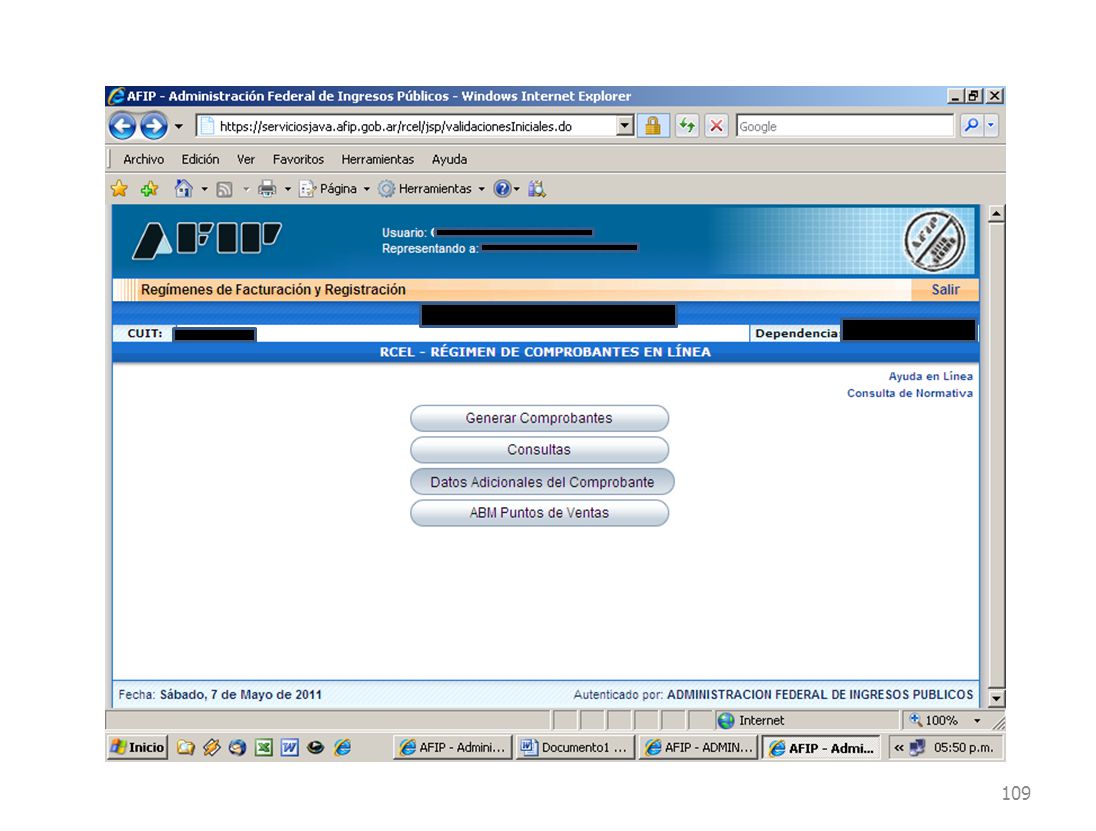
Task: Click the Consultas button
Action: coord(539,449)
